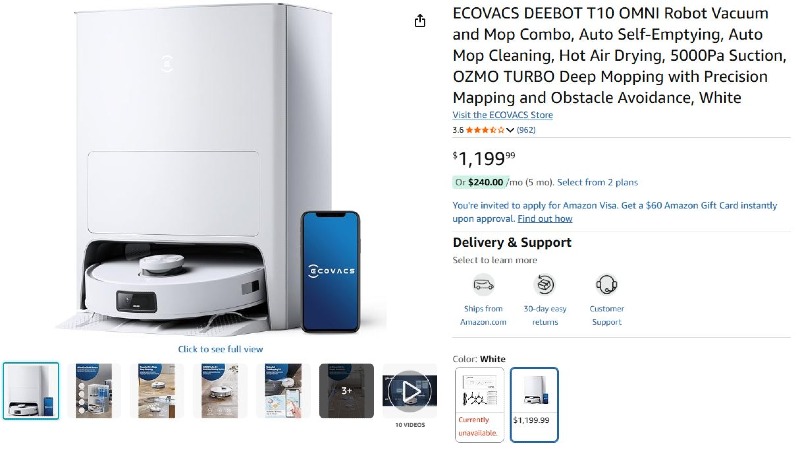Click the 30-day easy returns icon
This screenshot has height=450, width=800.
pyautogui.click(x=544, y=284)
